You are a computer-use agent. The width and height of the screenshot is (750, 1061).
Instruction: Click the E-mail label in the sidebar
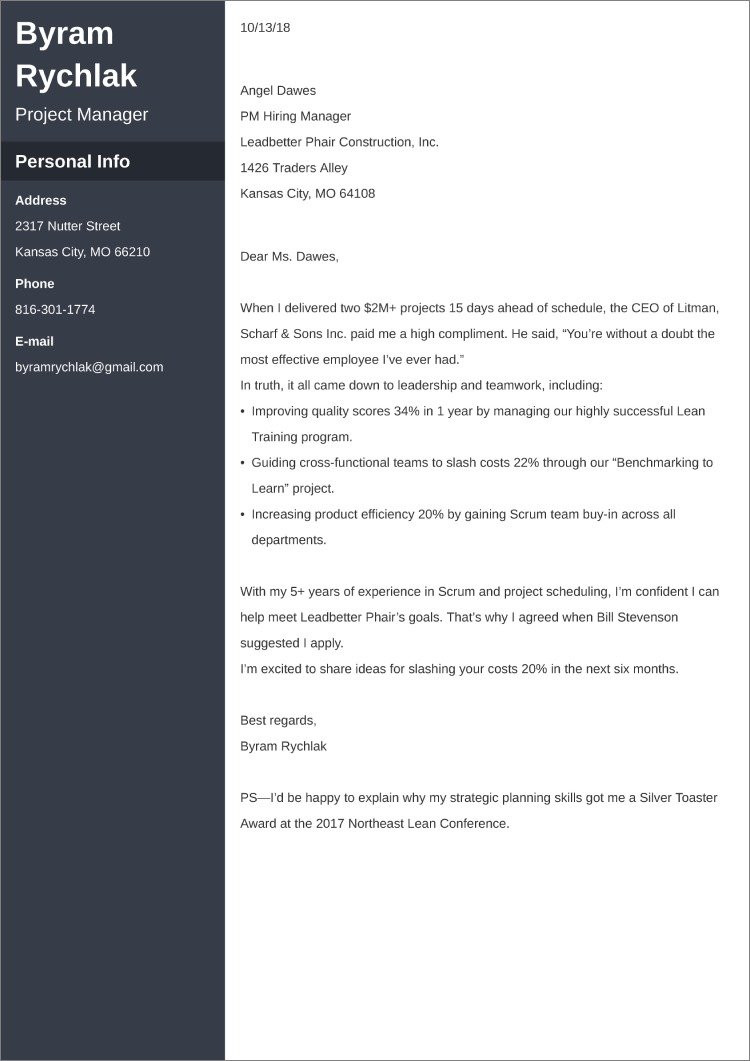(34, 341)
